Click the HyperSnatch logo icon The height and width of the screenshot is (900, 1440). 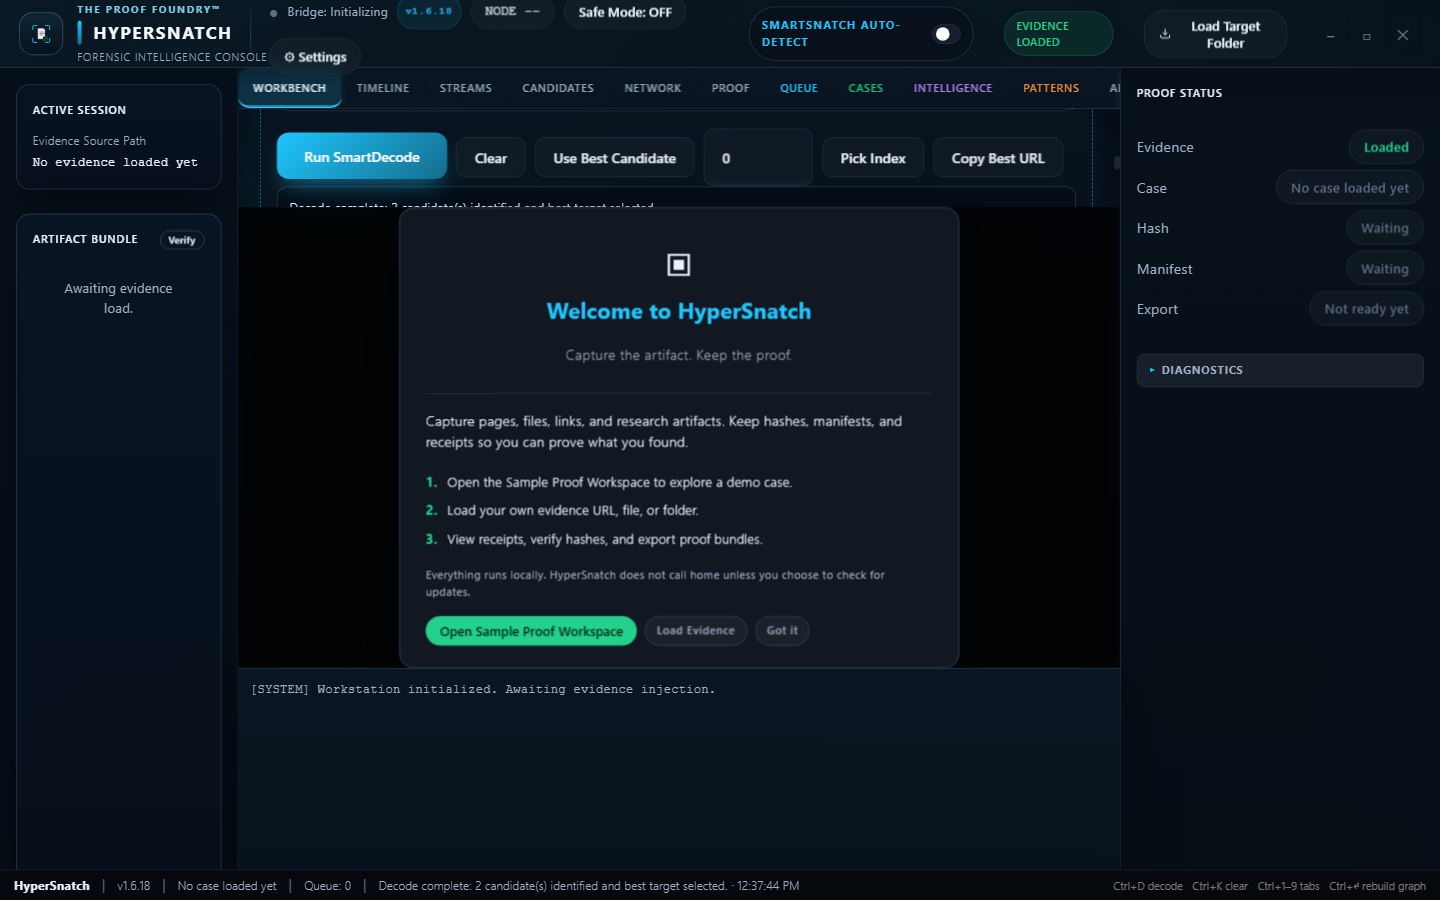click(41, 34)
